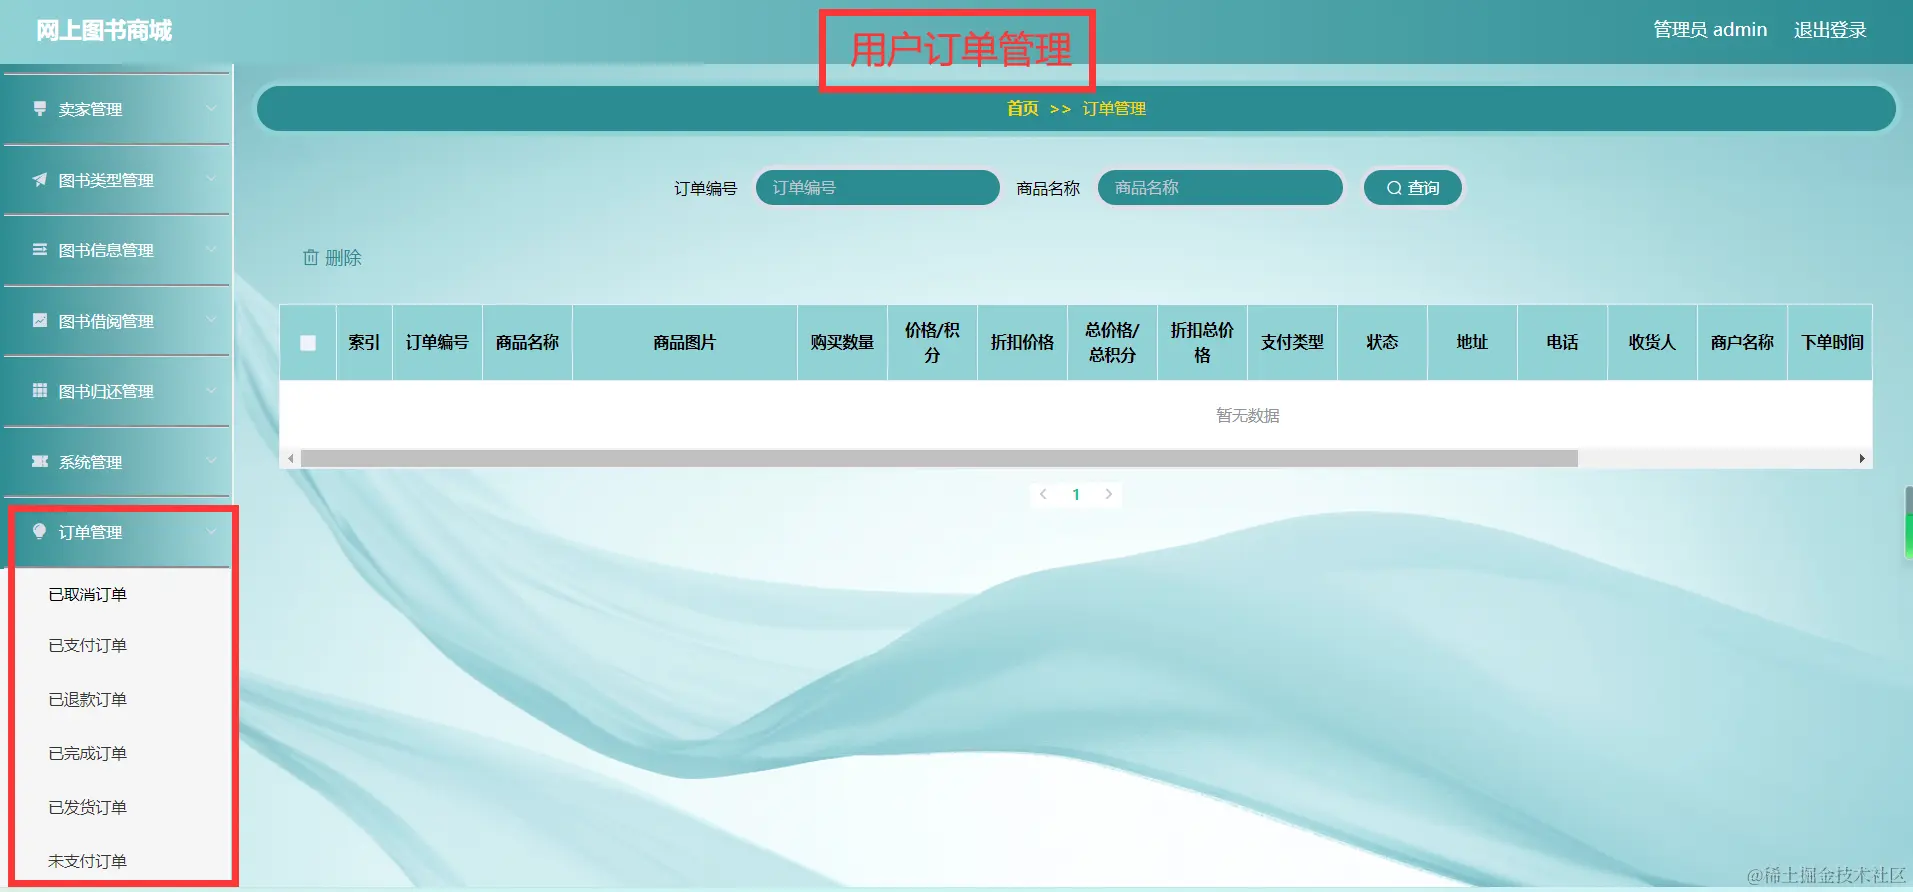Click the 价格/积分 column header

click(x=932, y=342)
